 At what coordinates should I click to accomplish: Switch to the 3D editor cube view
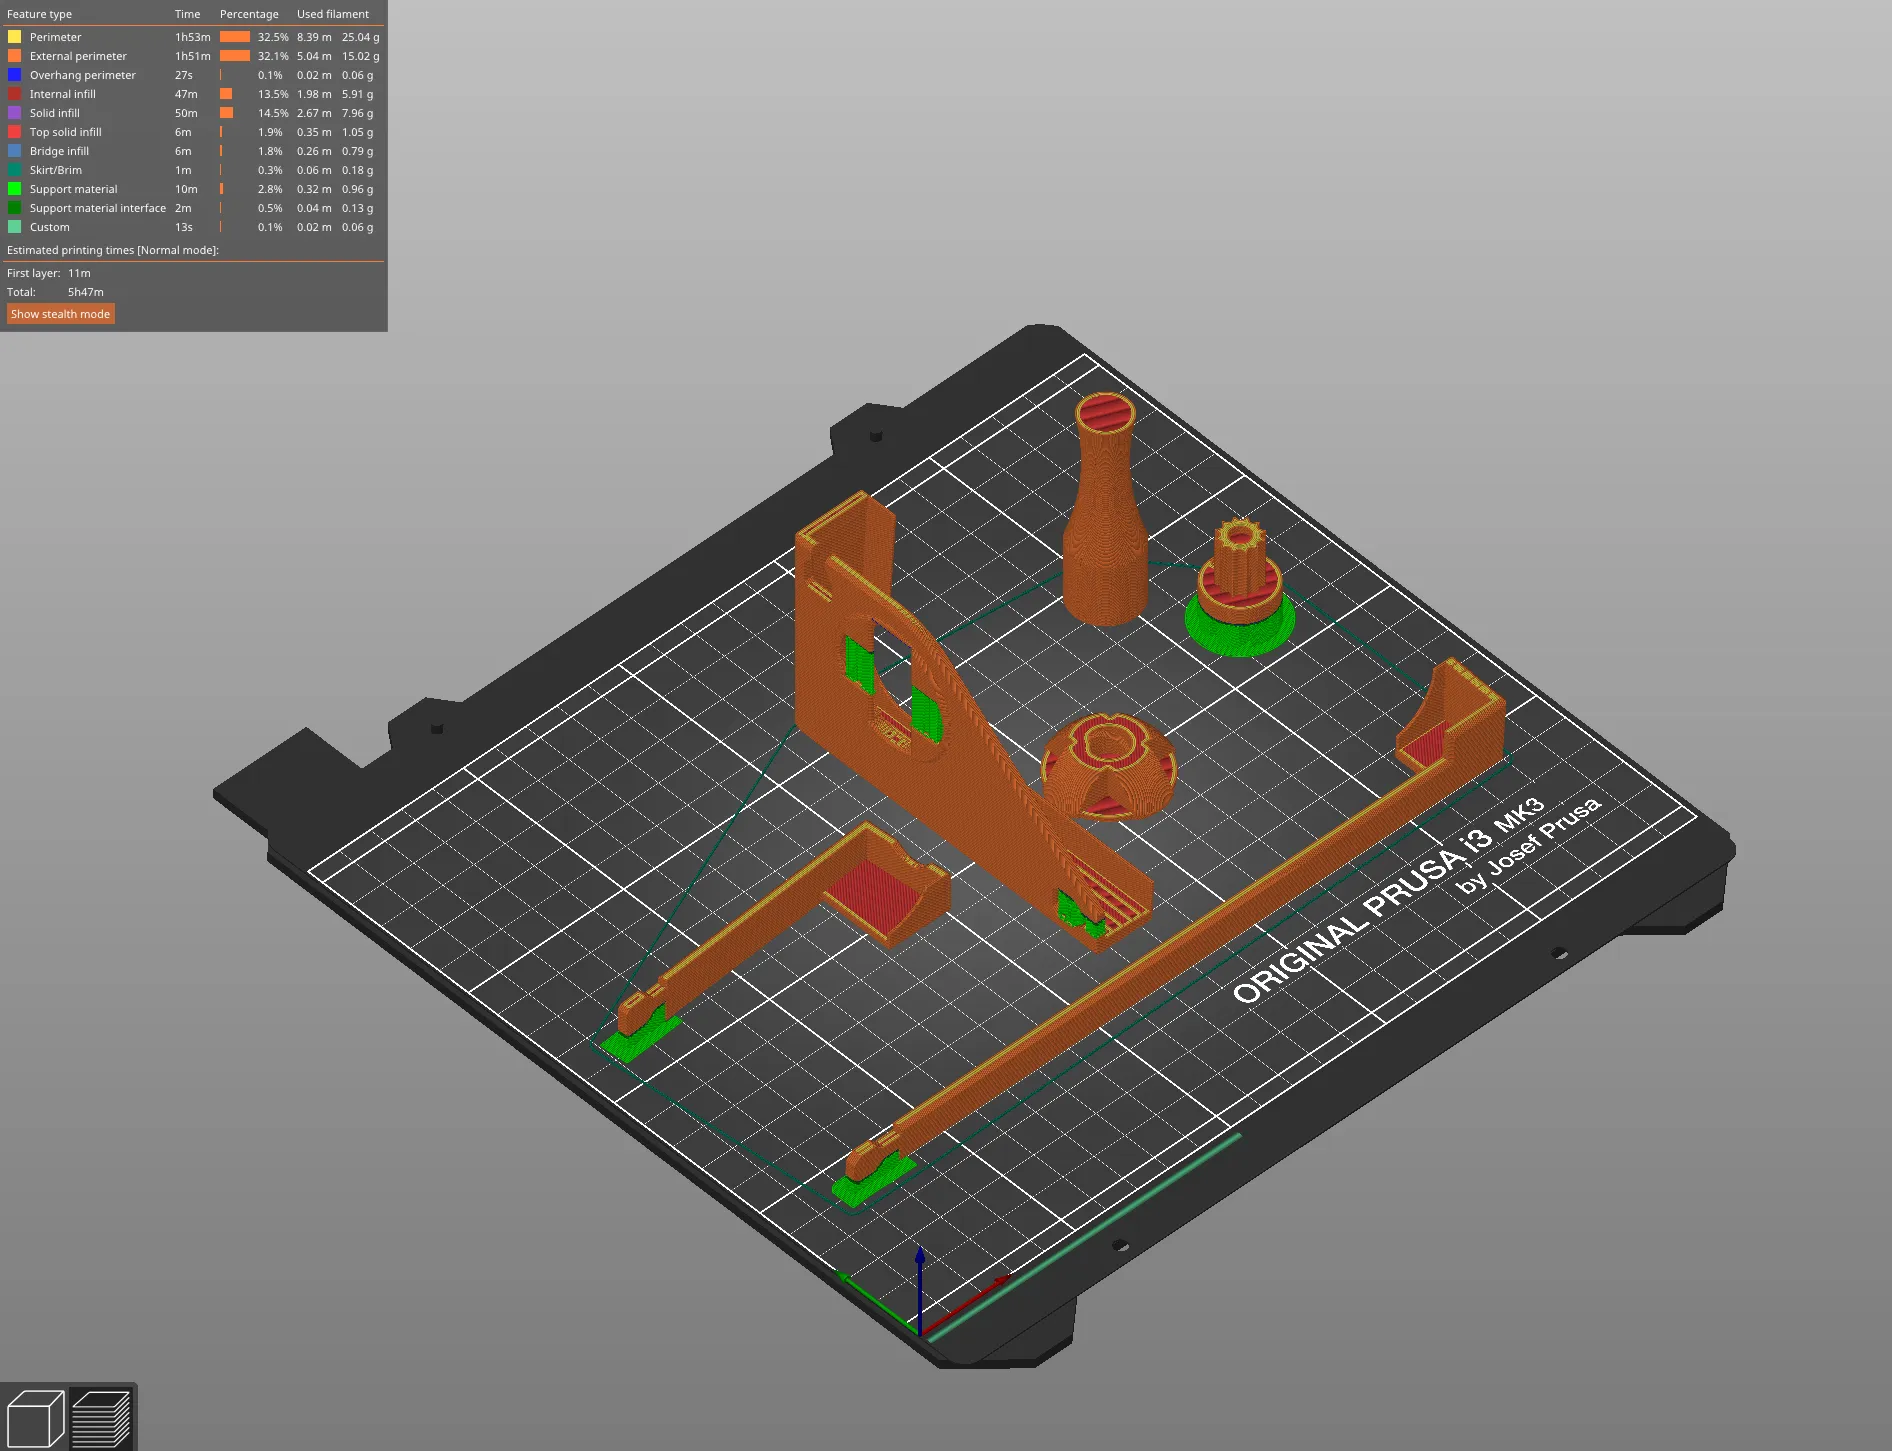tap(35, 1418)
